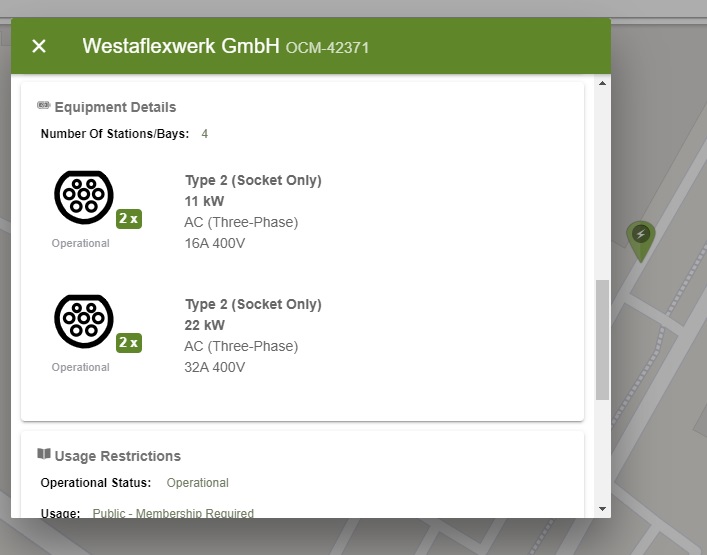Screen dimensions: 707x555
Task: Click the 11 kW power label
Action: pyautogui.click(x=205, y=201)
